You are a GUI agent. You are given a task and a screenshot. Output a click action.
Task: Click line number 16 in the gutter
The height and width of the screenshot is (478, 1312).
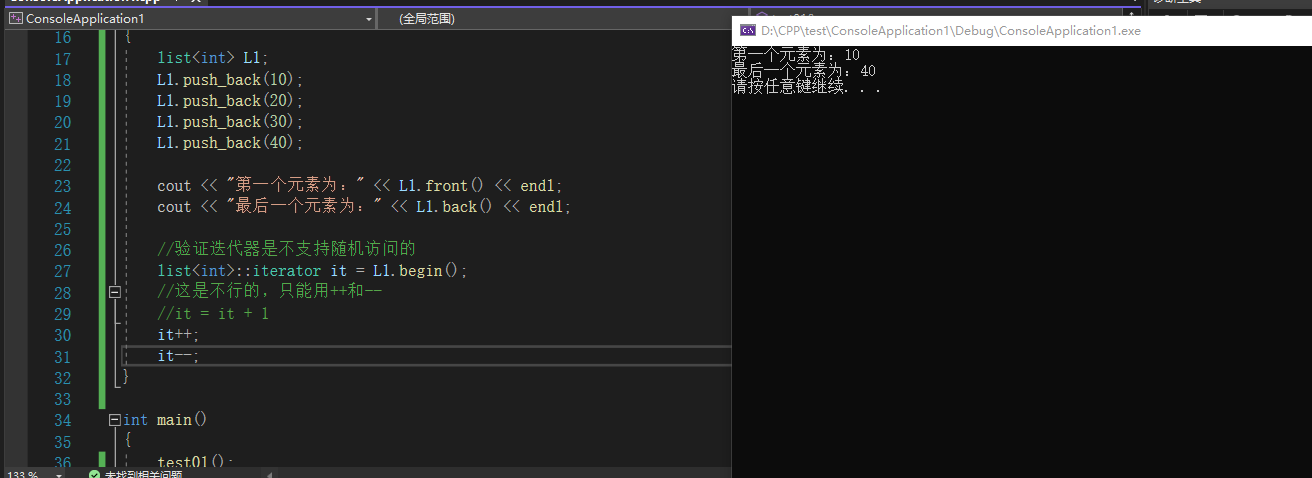(61, 37)
